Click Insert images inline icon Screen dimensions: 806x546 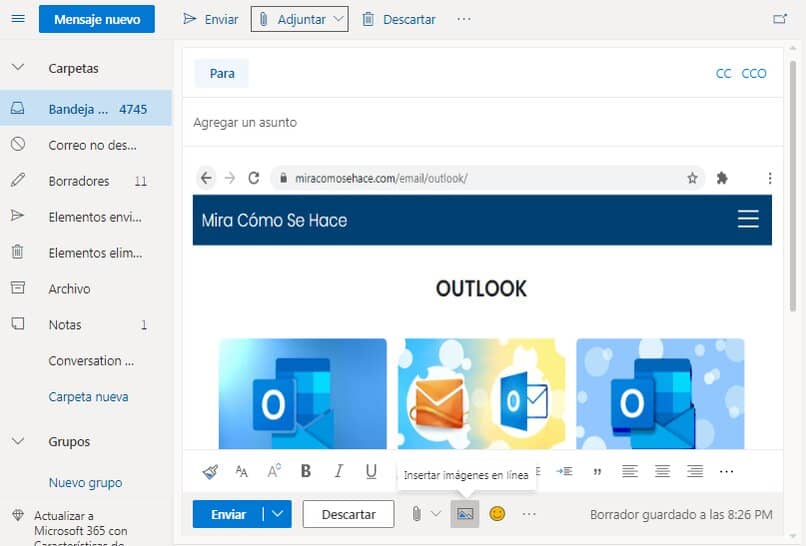coord(465,514)
